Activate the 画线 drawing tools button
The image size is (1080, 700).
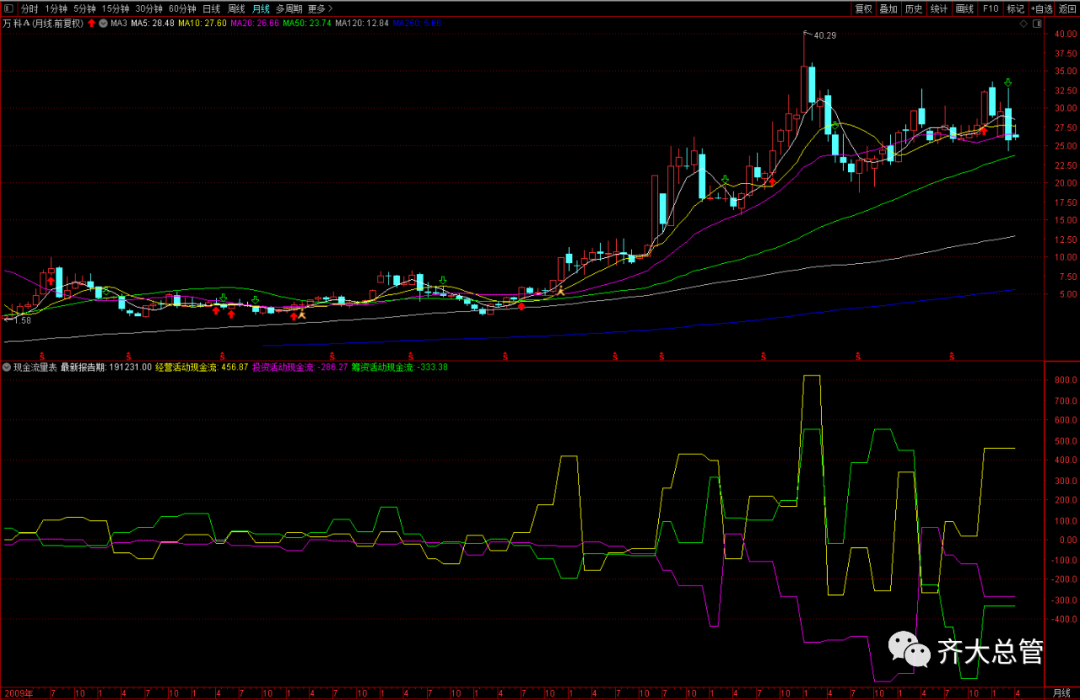pos(964,8)
